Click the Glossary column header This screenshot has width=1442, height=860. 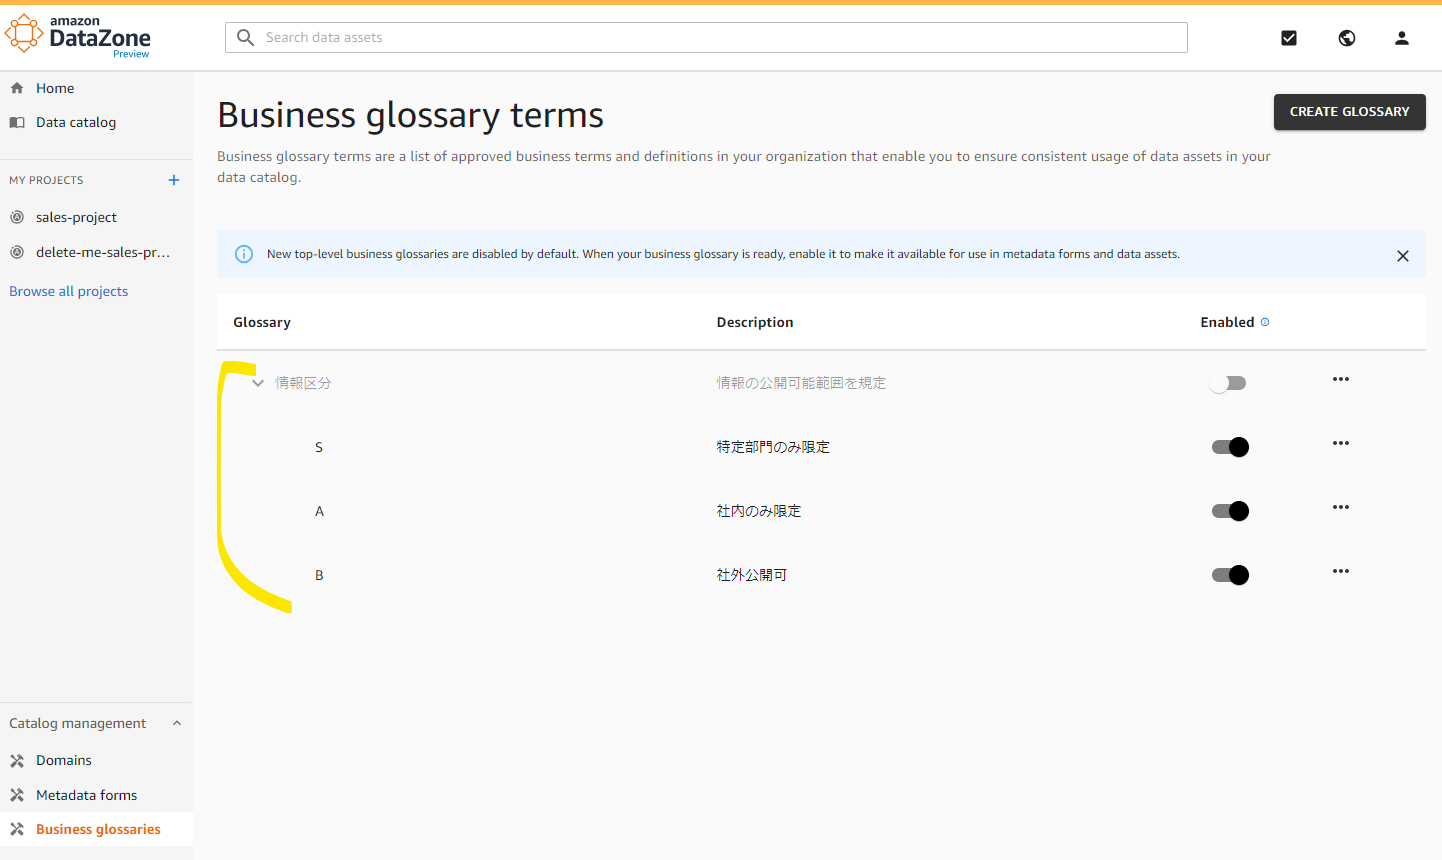pyautogui.click(x=262, y=322)
